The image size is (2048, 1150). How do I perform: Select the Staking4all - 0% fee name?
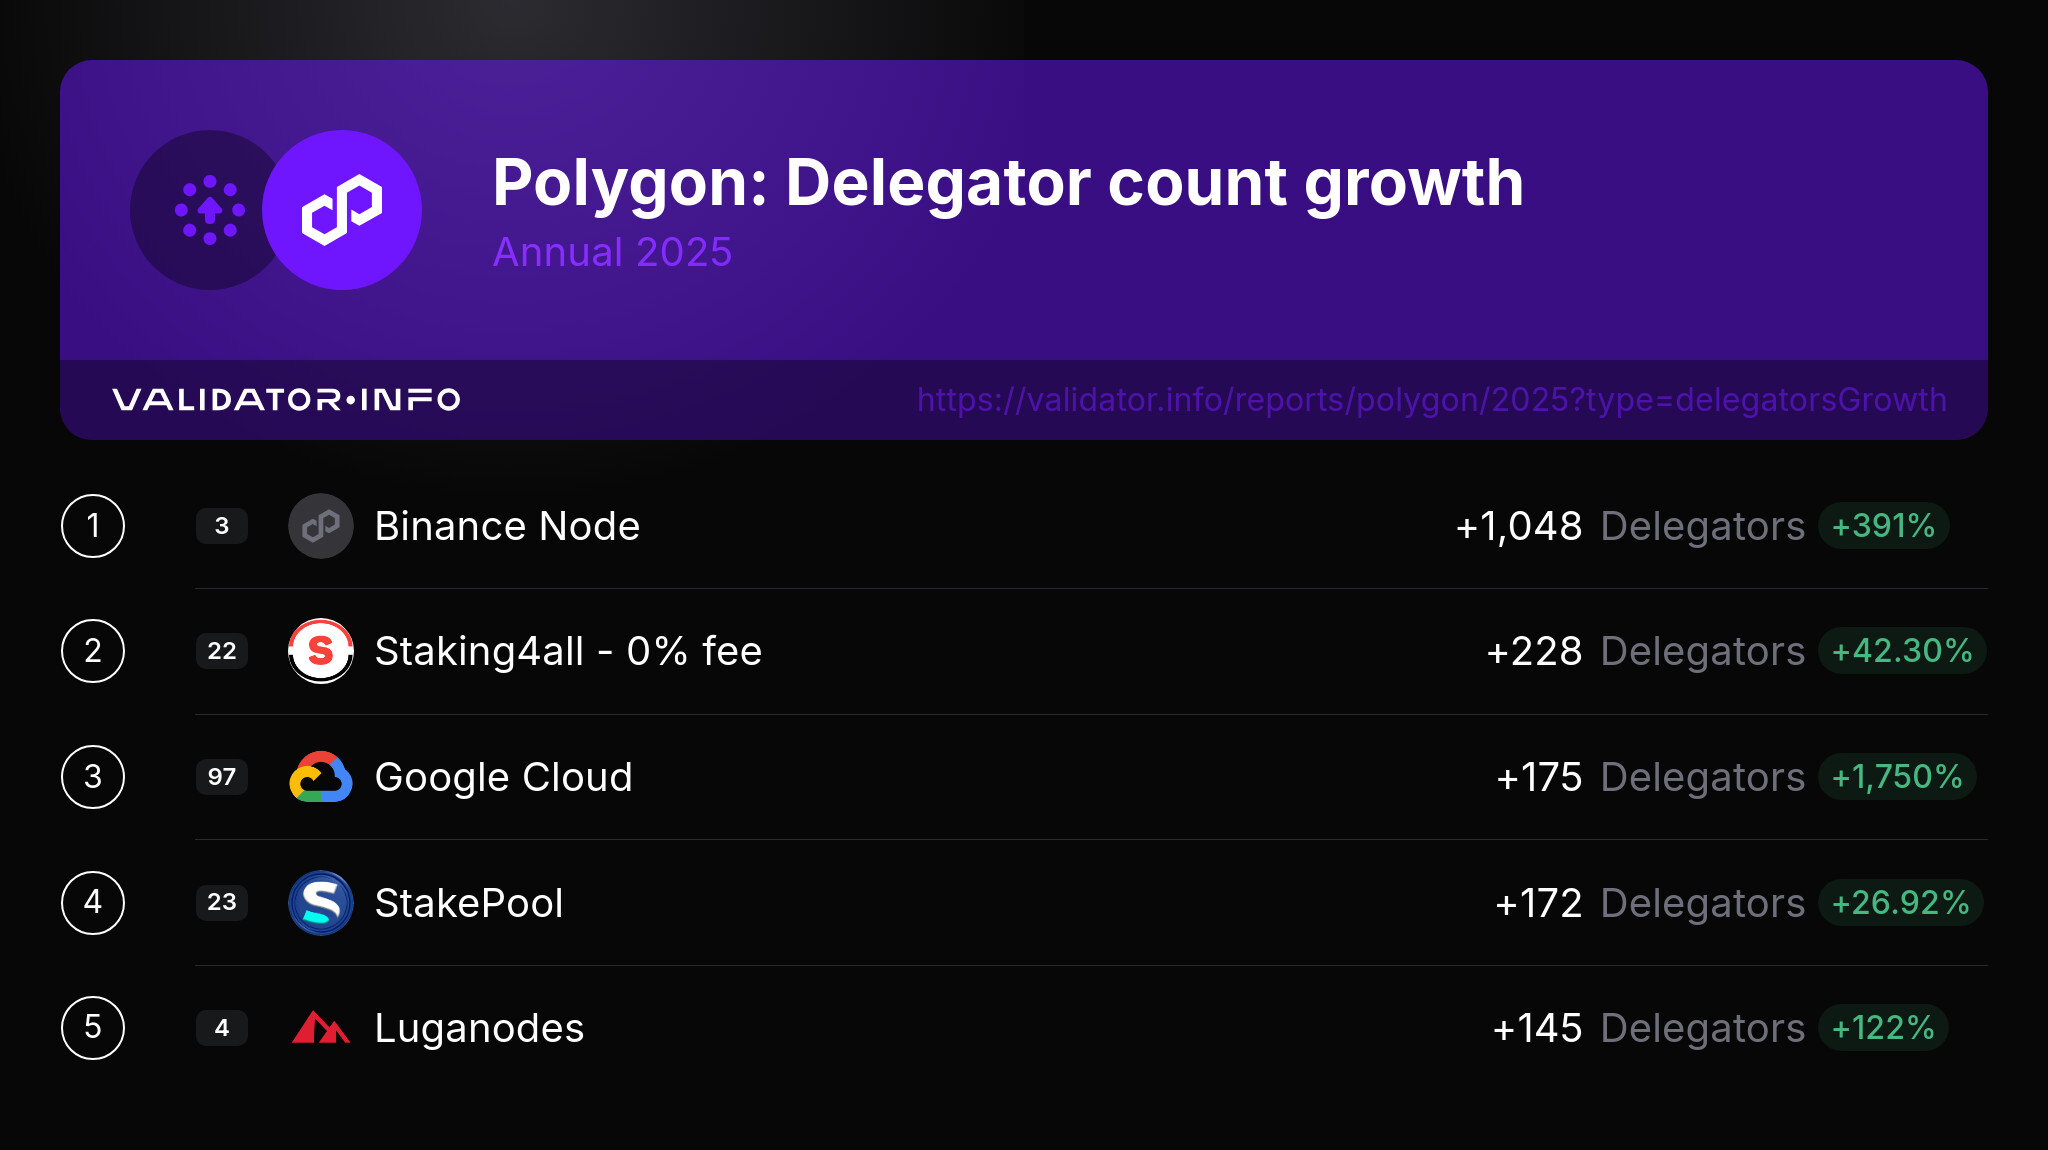(x=568, y=651)
